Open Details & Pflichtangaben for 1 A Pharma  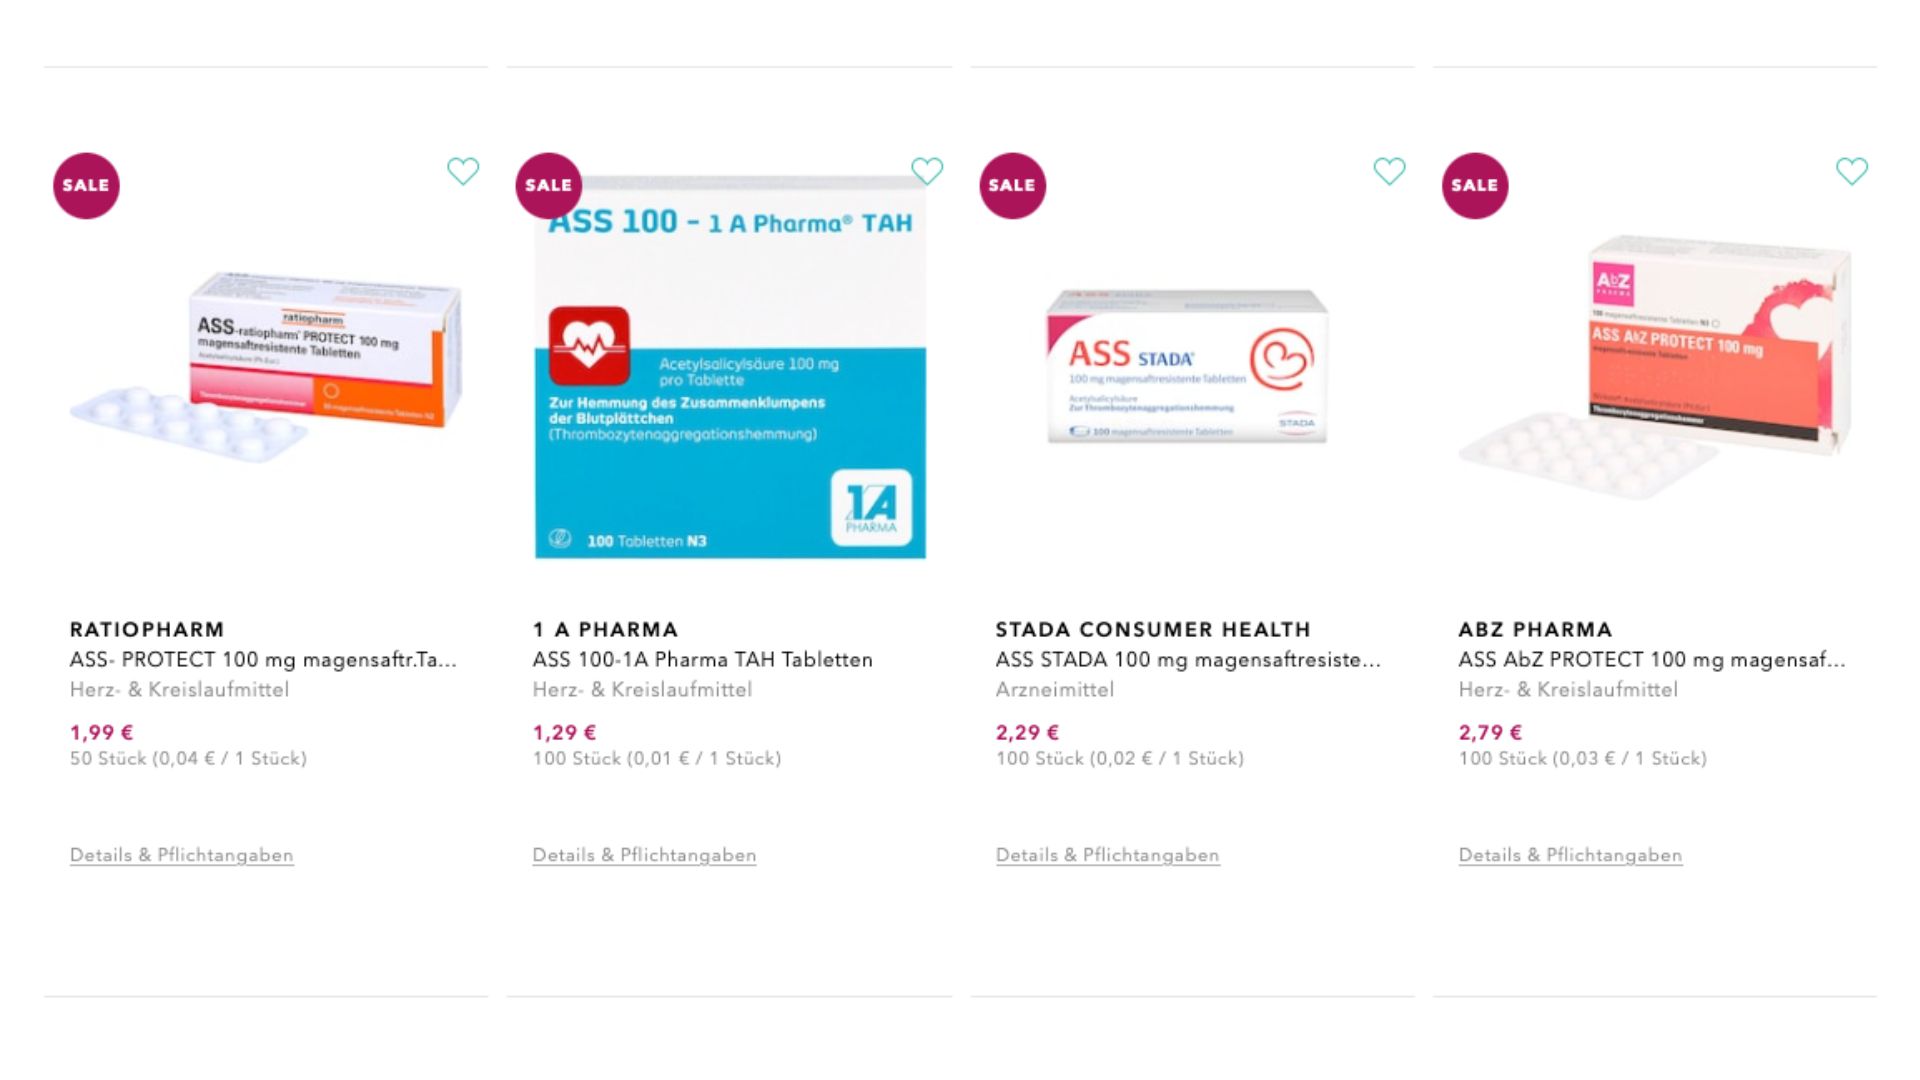[644, 855]
